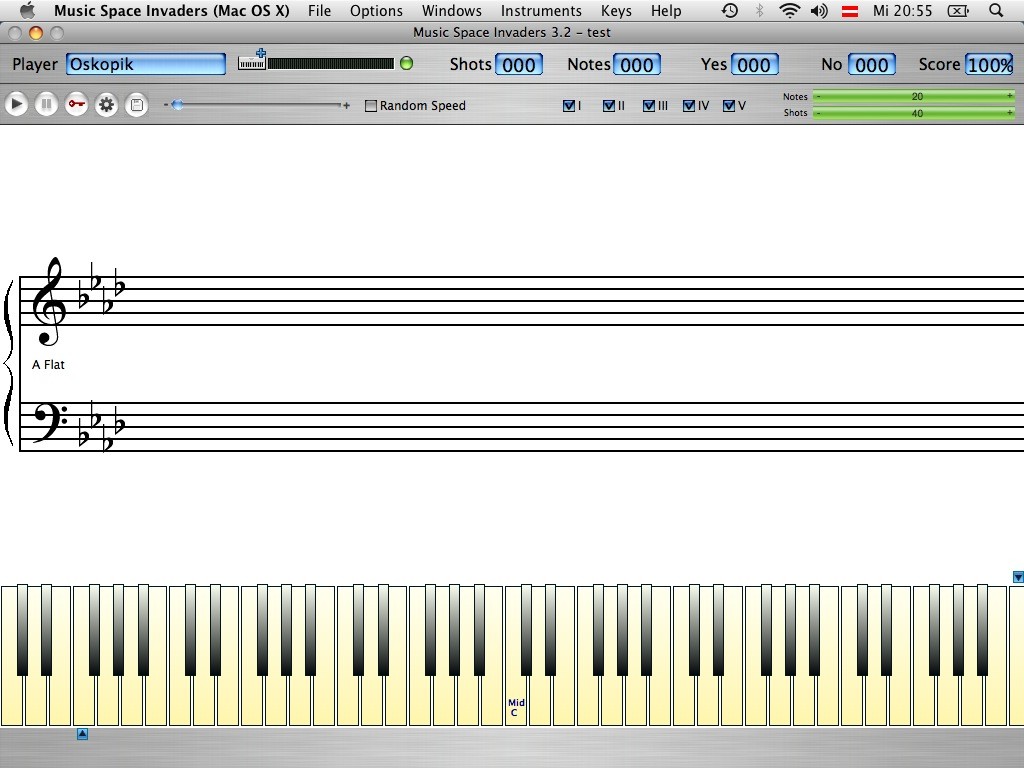Click the blue up arrow marker below keyboard
Viewport: 1024px width, 768px height.
click(82, 734)
